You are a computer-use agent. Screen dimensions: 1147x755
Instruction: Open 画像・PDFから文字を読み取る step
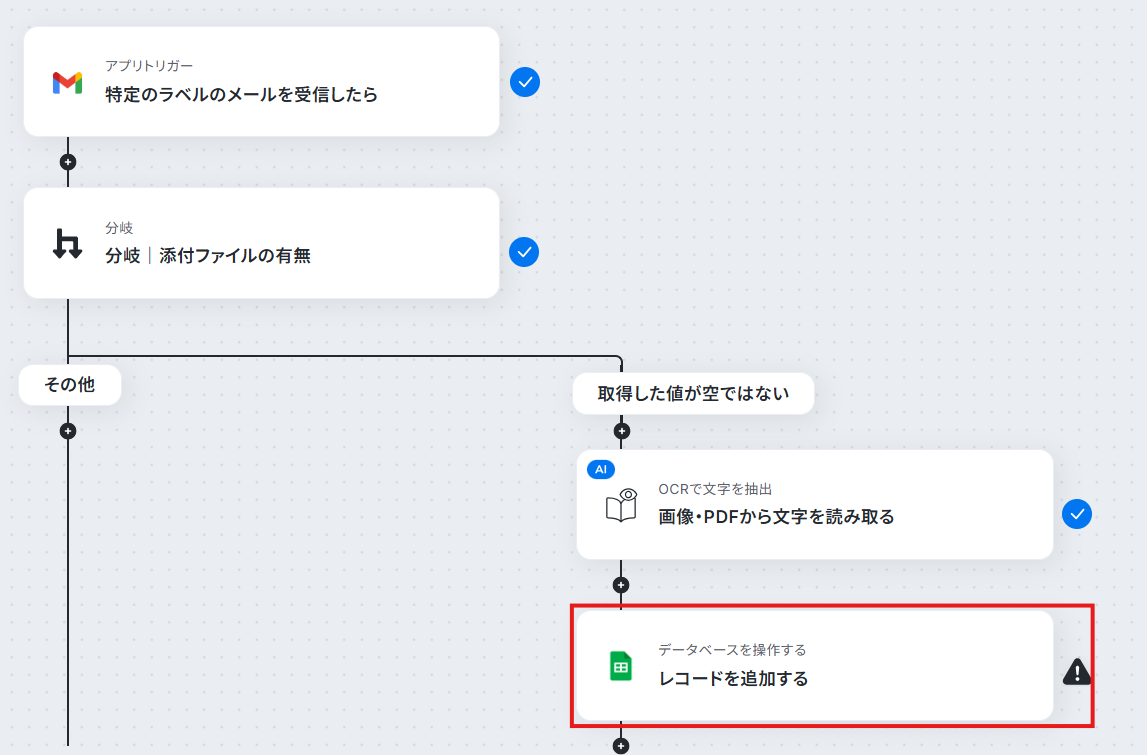point(815,505)
